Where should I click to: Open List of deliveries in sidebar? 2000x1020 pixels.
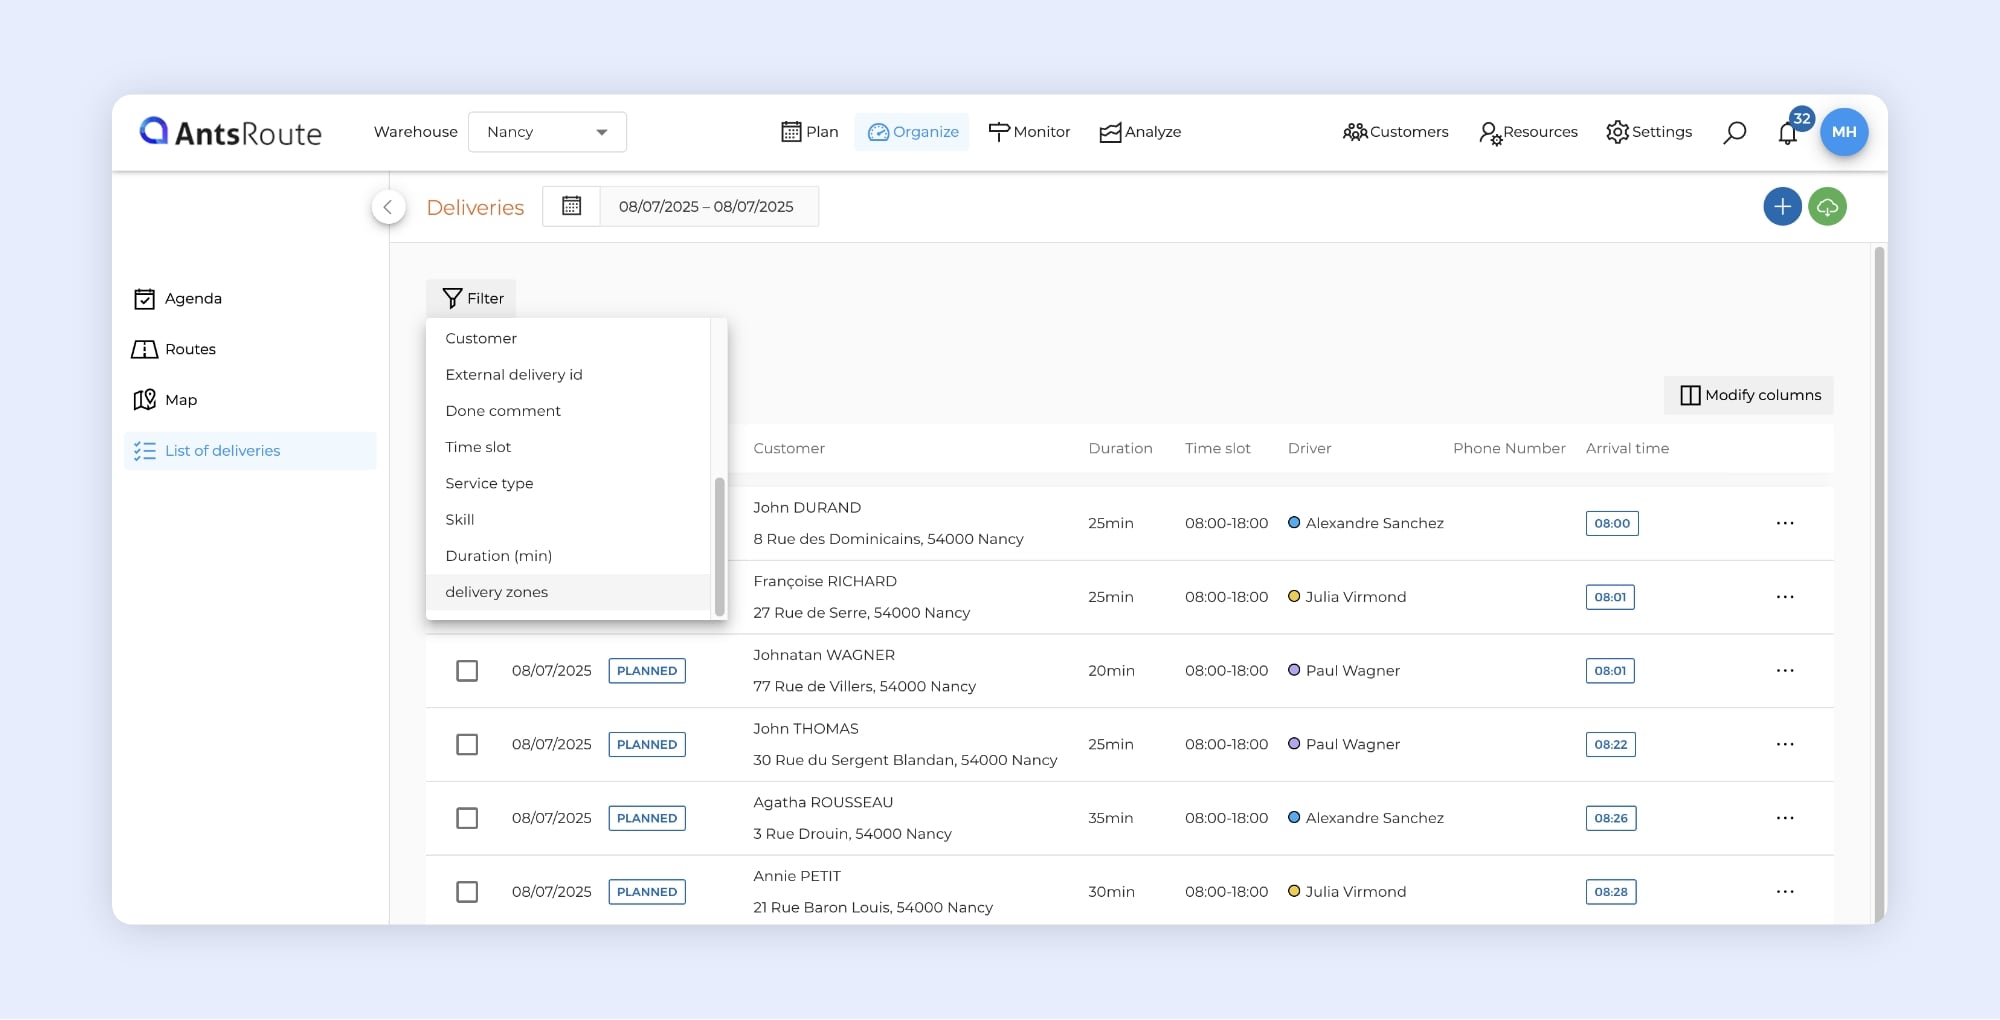(x=222, y=451)
